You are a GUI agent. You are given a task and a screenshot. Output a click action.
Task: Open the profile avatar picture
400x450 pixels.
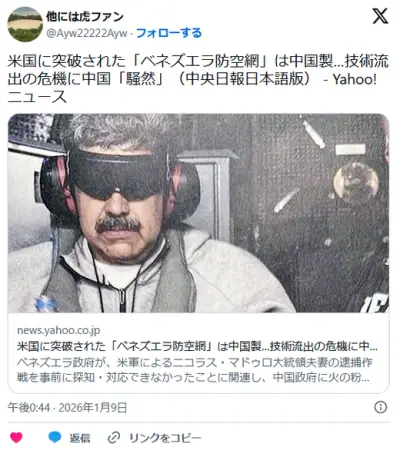pos(25,24)
